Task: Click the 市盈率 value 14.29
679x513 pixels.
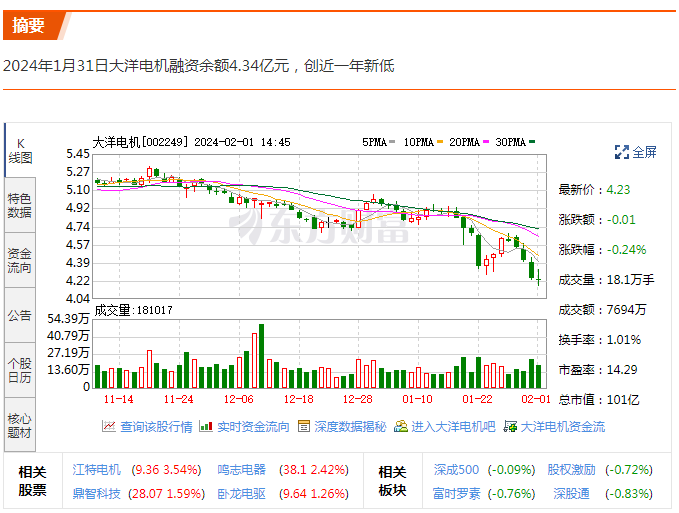Action: pyautogui.click(x=622, y=370)
